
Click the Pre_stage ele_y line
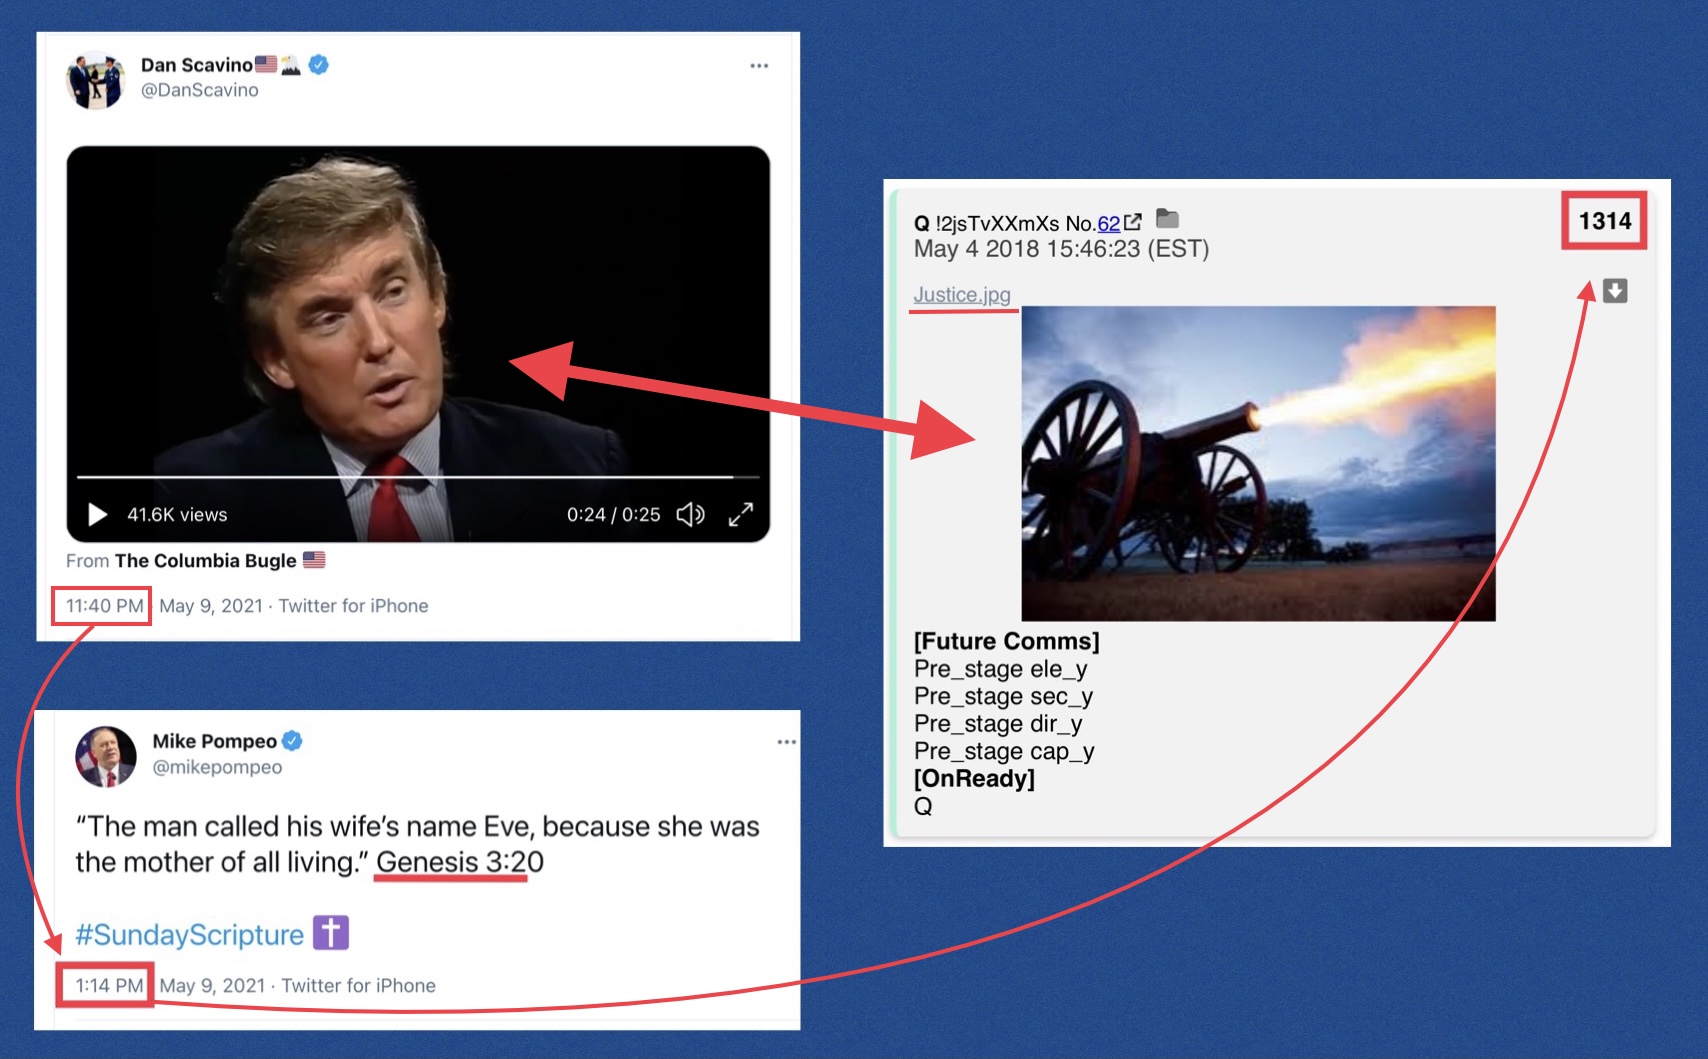click(x=1000, y=669)
